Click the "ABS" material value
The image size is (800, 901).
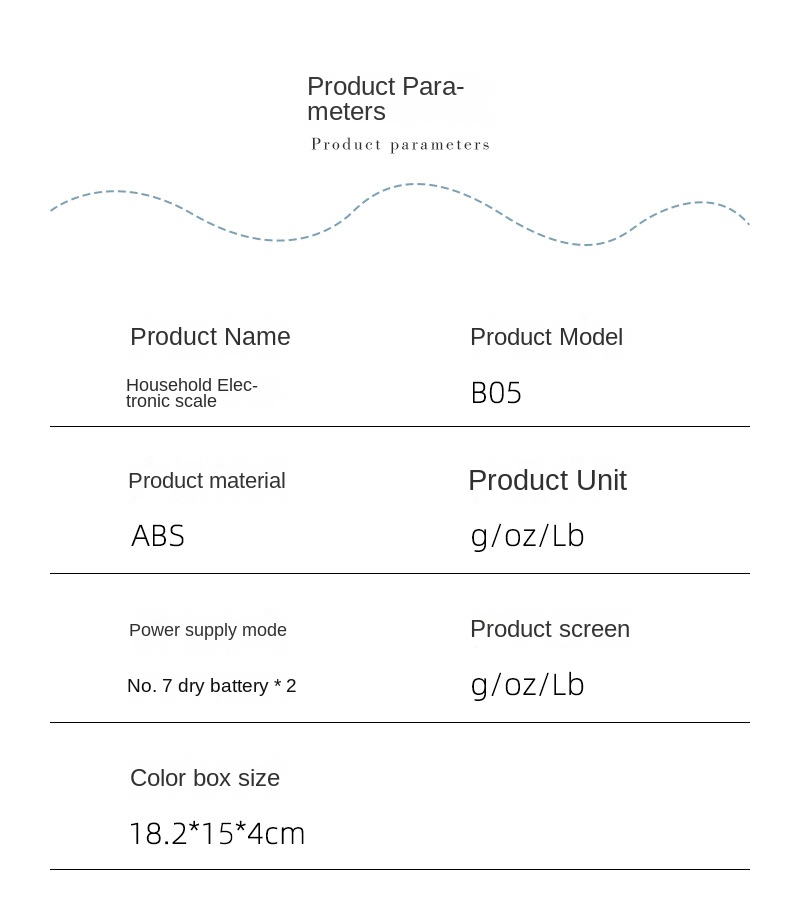click(158, 537)
